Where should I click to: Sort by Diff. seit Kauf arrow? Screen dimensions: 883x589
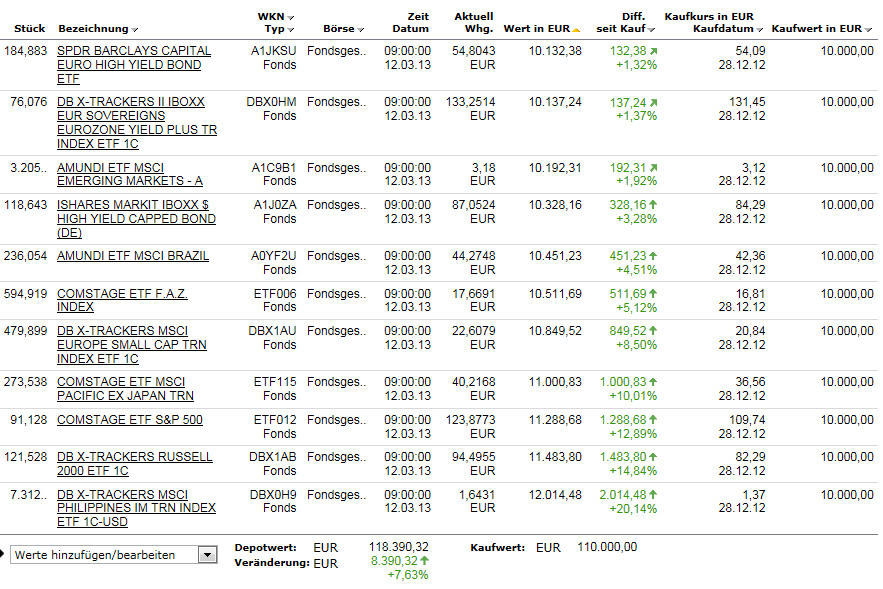652,30
